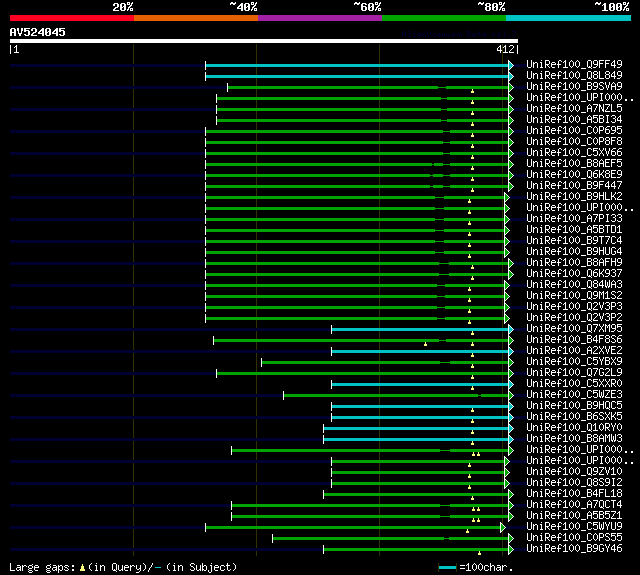Click the cyan alignment bar for Q9FF49
Image resolution: width=640 pixels, height=575 pixels.
pyautogui.click(x=357, y=65)
